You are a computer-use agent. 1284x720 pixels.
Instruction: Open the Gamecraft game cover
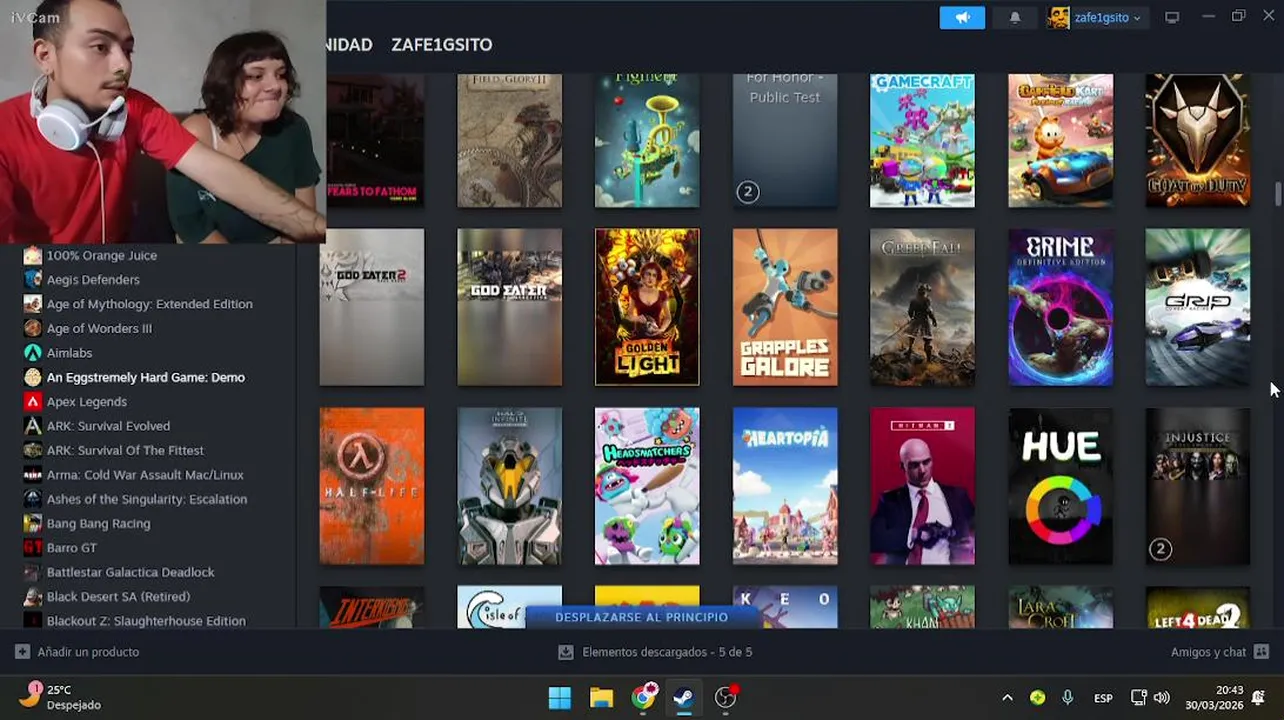(922, 141)
